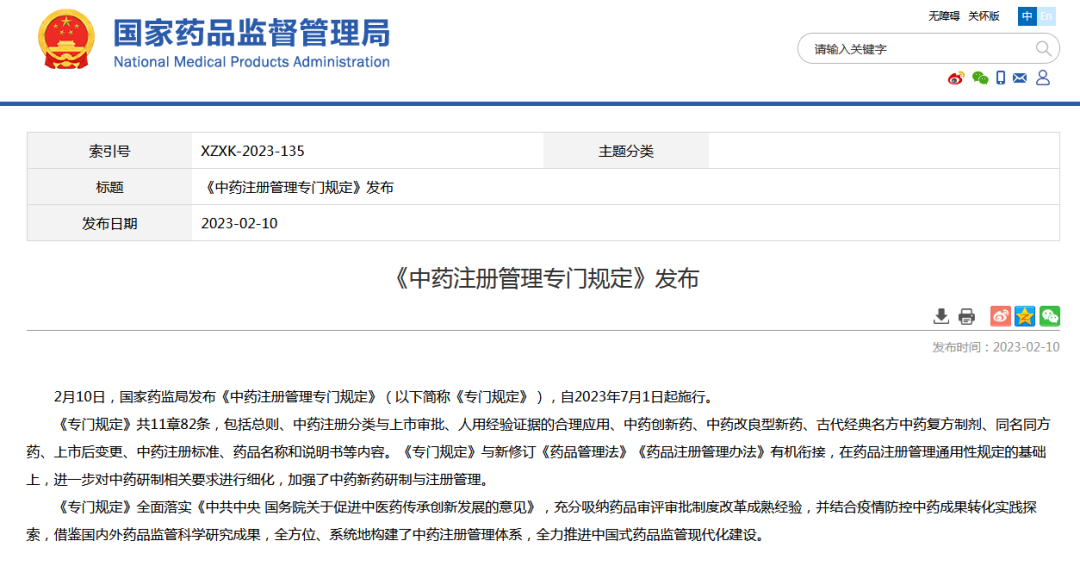
Task: Share article to Weibo
Action: coord(1000,316)
